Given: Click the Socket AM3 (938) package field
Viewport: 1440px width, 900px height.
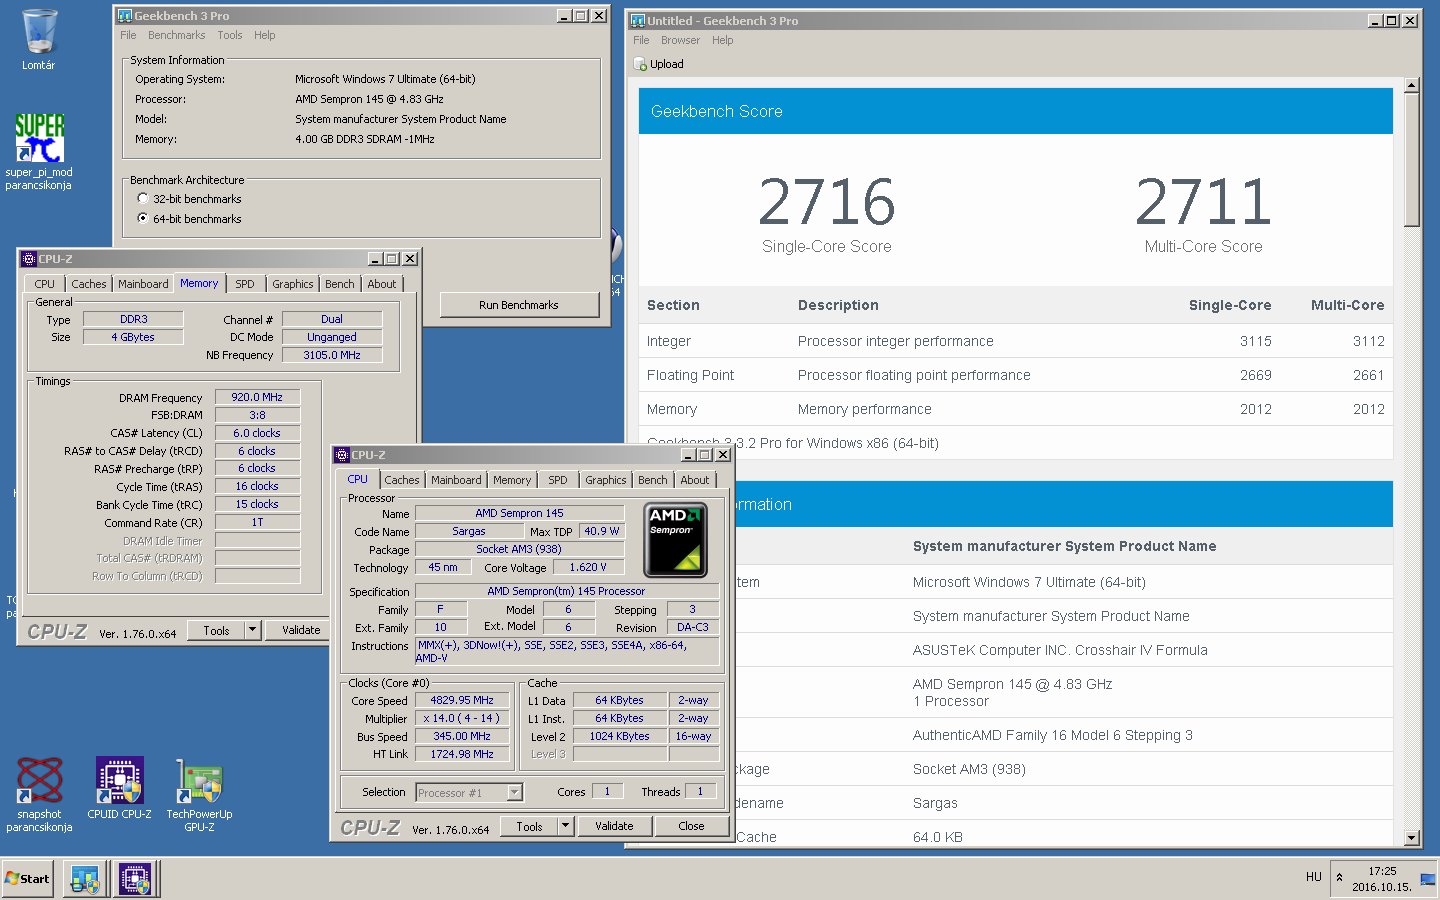Looking at the screenshot, I should (x=519, y=549).
